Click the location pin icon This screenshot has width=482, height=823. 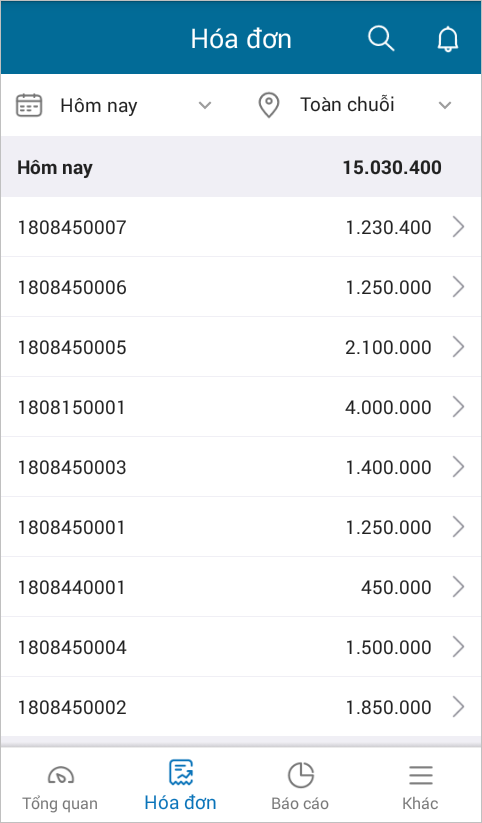[269, 105]
